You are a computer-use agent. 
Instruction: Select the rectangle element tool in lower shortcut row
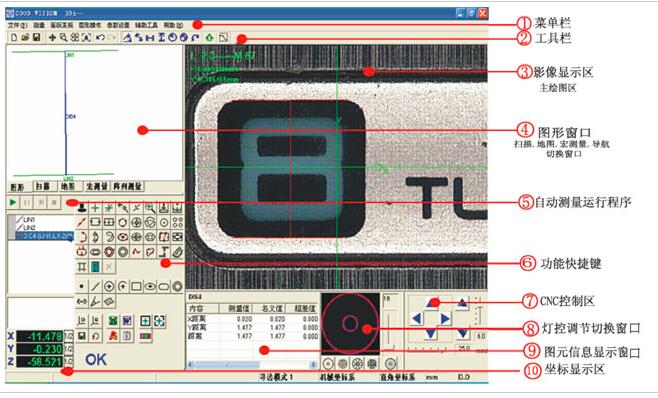[136, 287]
